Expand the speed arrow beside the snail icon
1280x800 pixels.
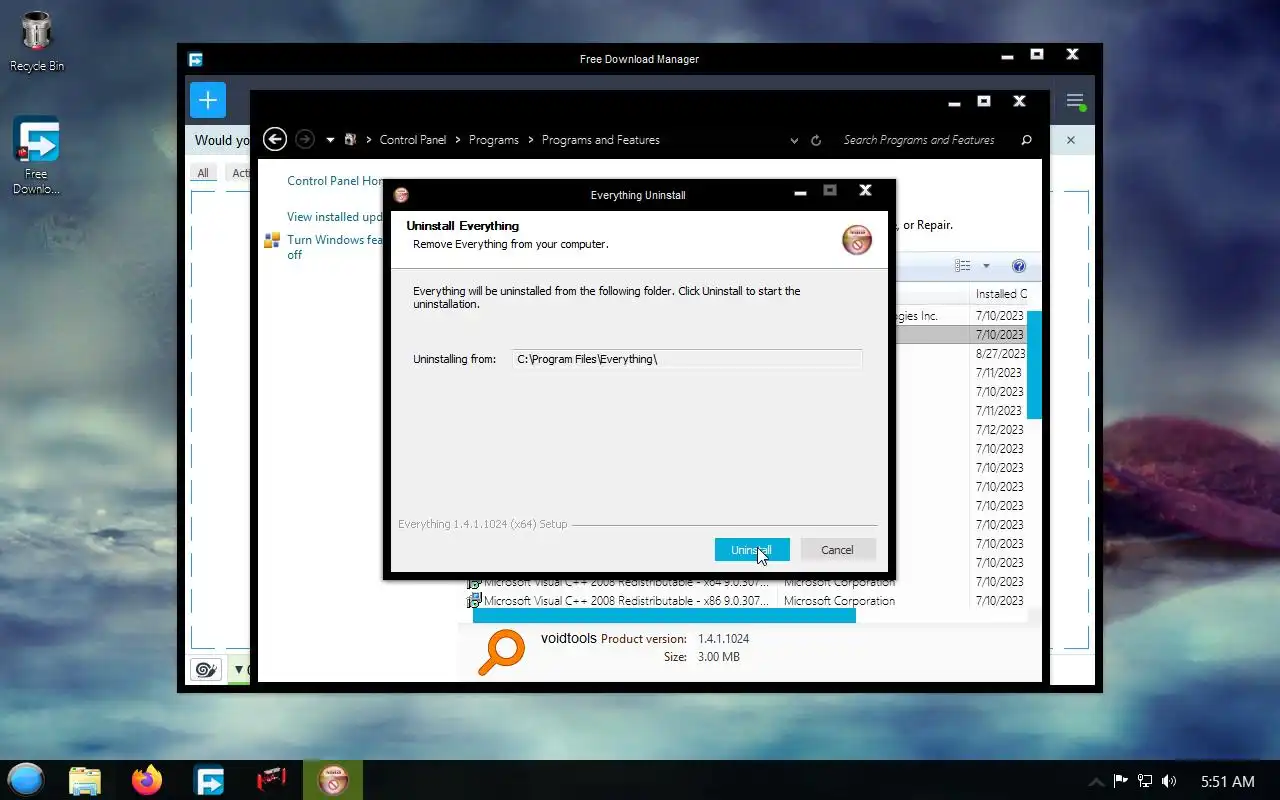pos(239,669)
